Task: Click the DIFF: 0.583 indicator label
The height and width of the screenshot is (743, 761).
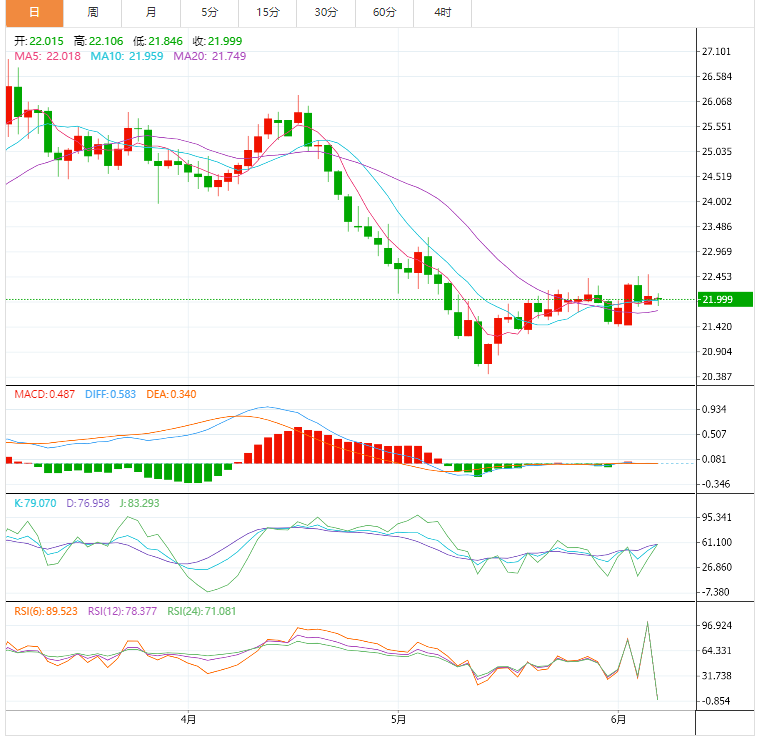Action: (x=110, y=394)
